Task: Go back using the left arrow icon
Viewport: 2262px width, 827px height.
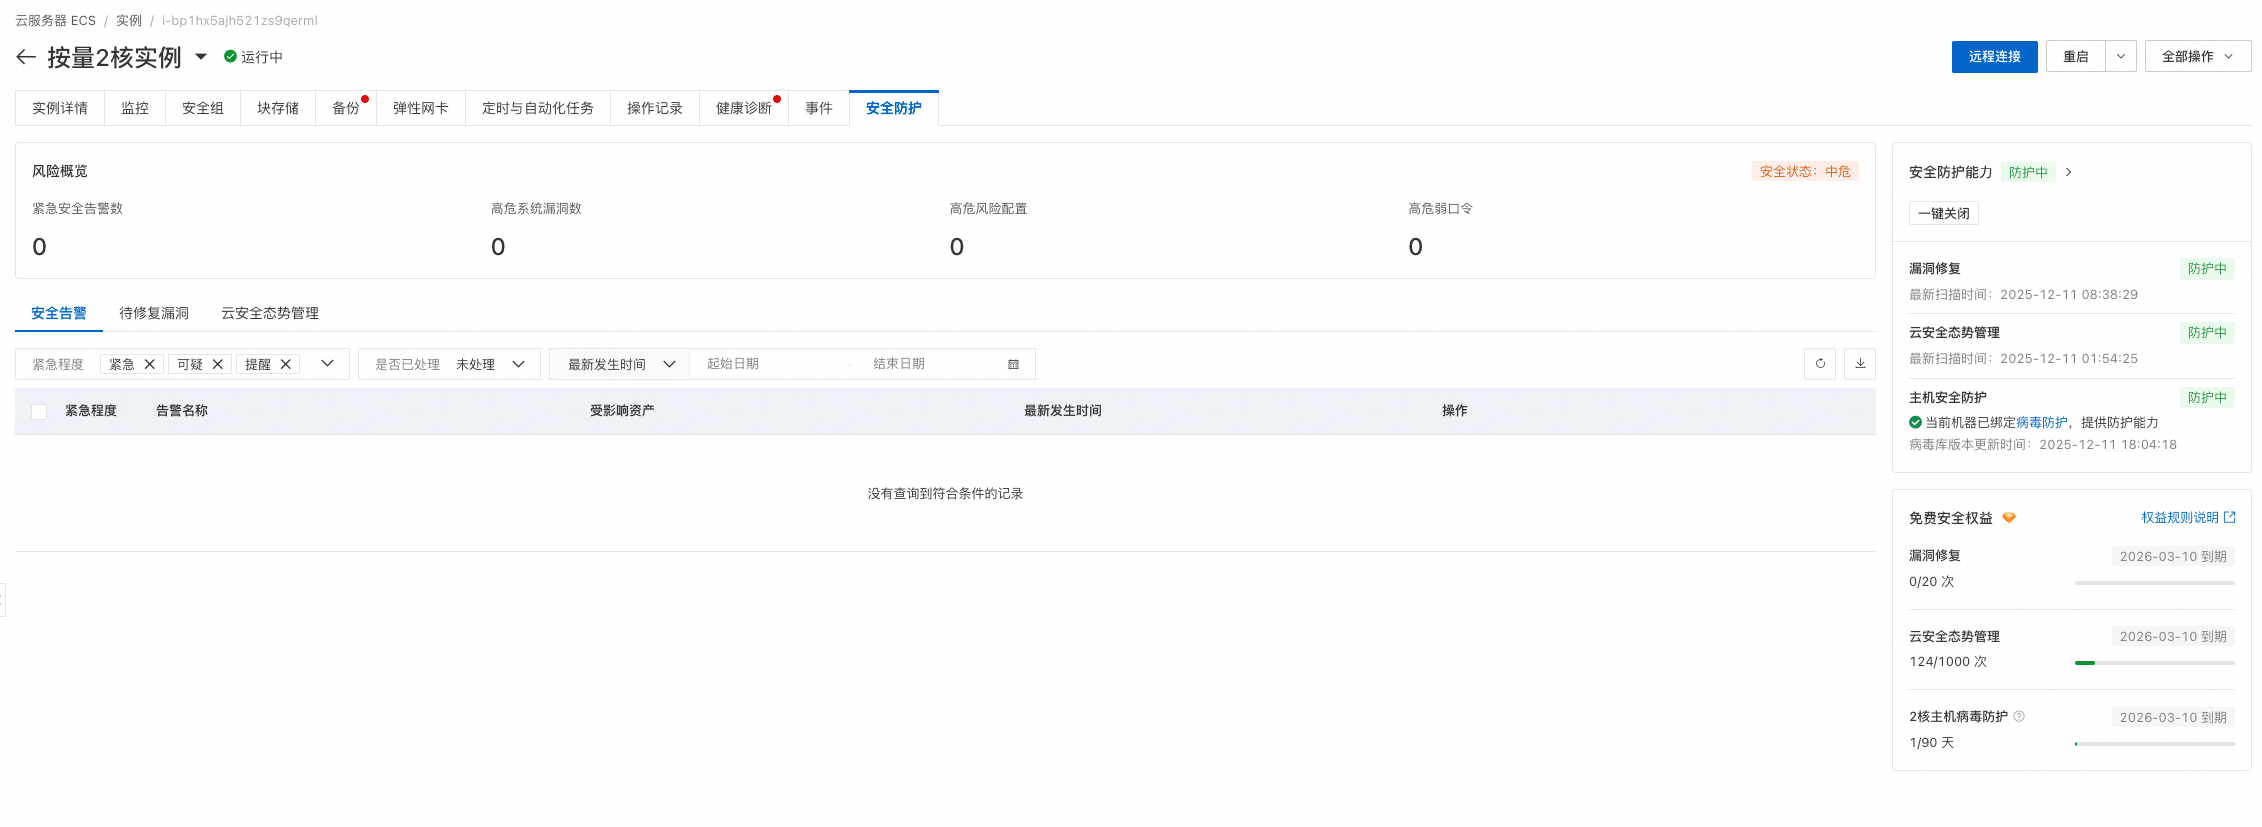Action: [x=26, y=57]
